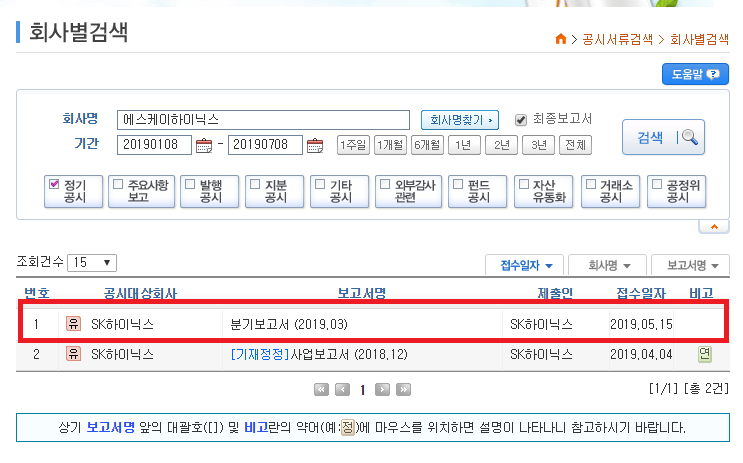
Task: Enable 기타공시 filter
Action: coord(320,184)
